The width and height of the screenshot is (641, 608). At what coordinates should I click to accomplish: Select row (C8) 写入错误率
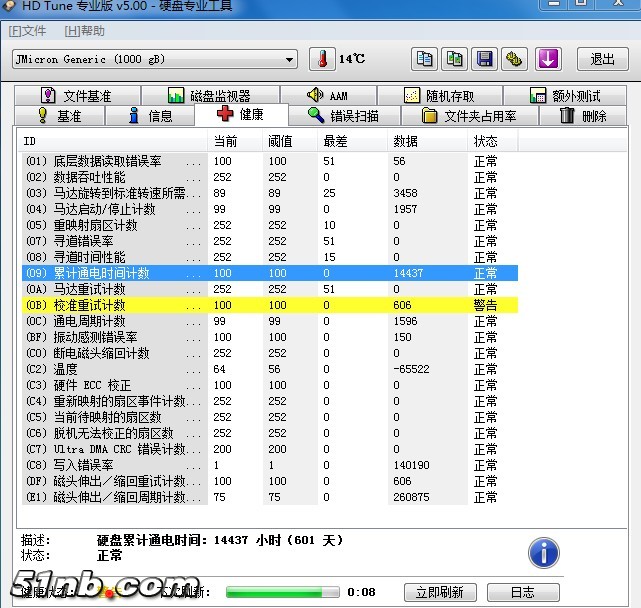[x=270, y=465]
